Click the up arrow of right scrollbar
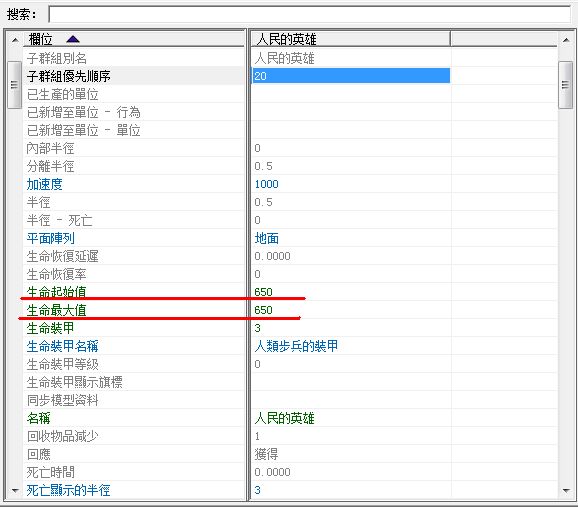578x507 pixels. pos(565,39)
